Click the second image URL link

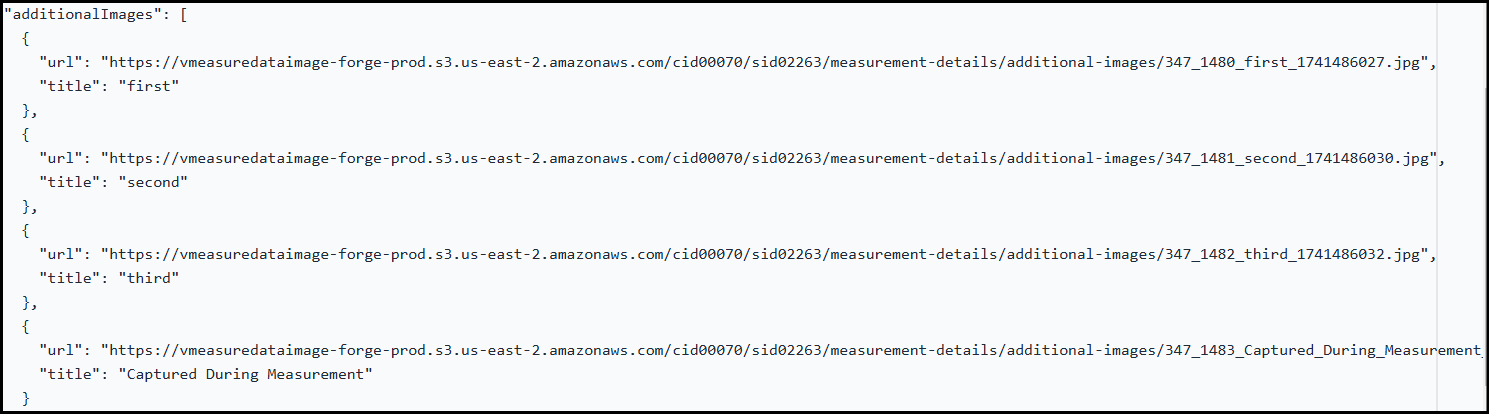(770, 158)
